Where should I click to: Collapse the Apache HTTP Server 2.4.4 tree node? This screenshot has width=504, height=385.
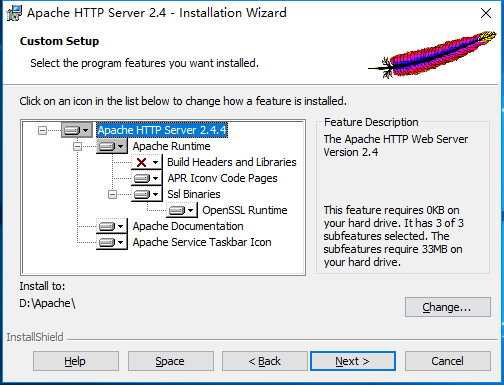(x=42, y=130)
